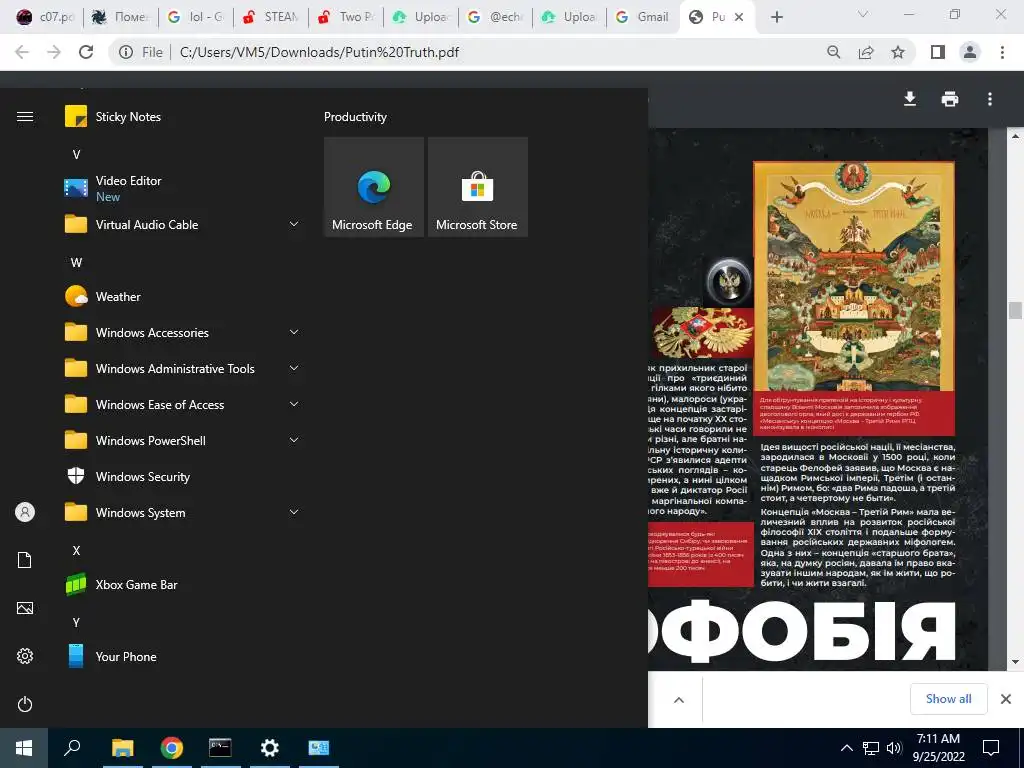Jump to letter V header in app list

(x=76, y=155)
